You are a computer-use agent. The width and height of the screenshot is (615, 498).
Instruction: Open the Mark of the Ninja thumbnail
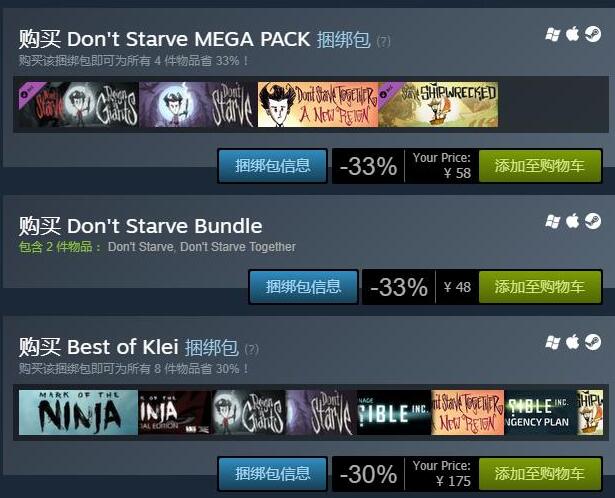tap(78, 413)
